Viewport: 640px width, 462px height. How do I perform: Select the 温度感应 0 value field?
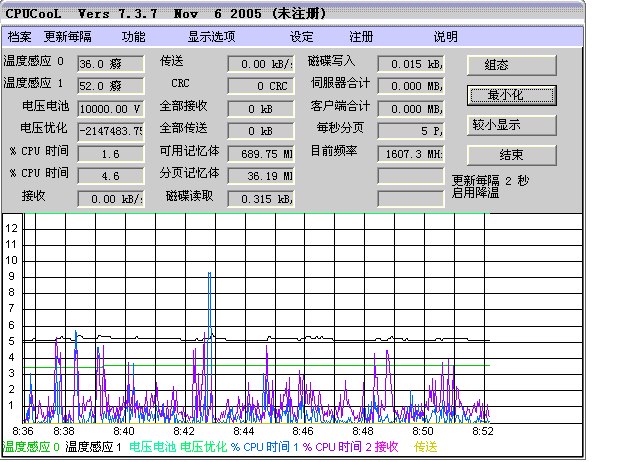tap(111, 64)
